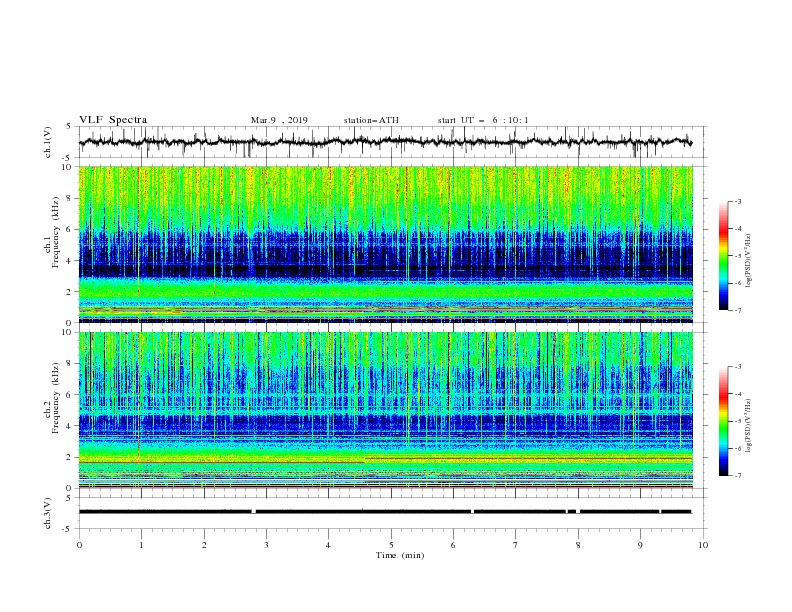Click the 'station=ATH' label
Image resolution: width=792 pixels, height=612 pixels.
pyautogui.click(x=371, y=120)
